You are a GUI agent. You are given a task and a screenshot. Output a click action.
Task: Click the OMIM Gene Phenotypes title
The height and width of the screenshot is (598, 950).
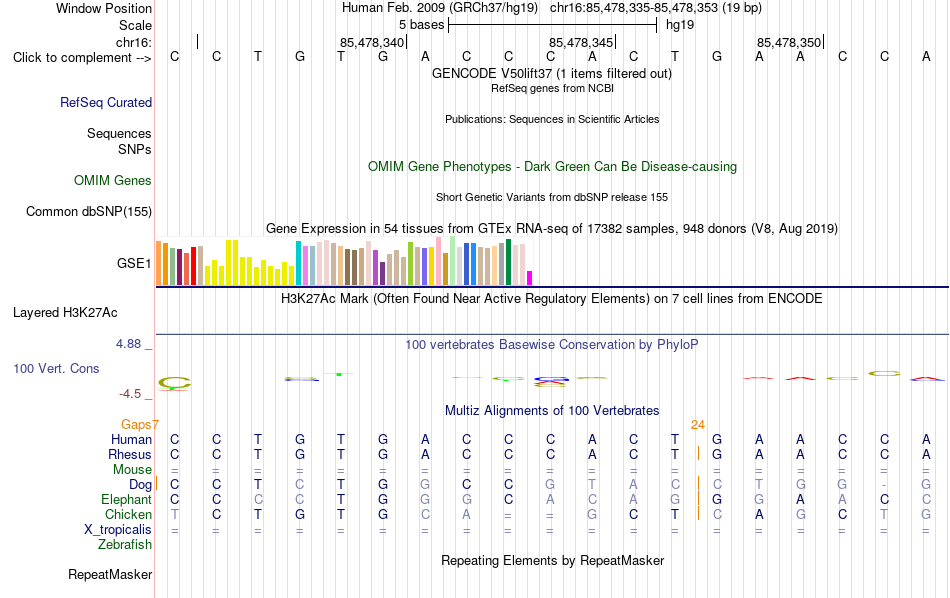coord(552,167)
